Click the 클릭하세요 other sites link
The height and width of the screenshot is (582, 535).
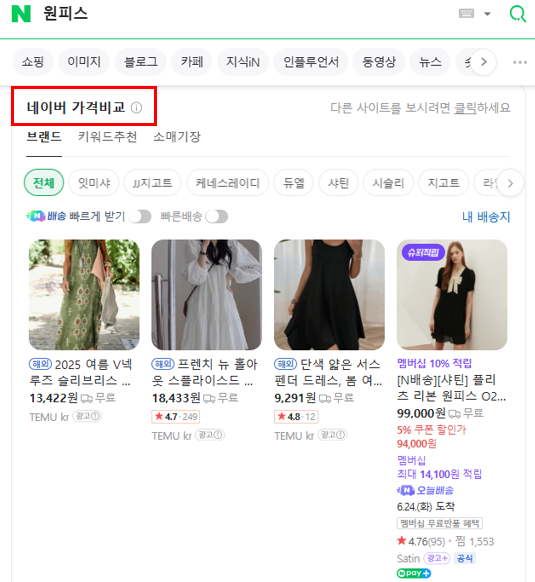coord(482,108)
